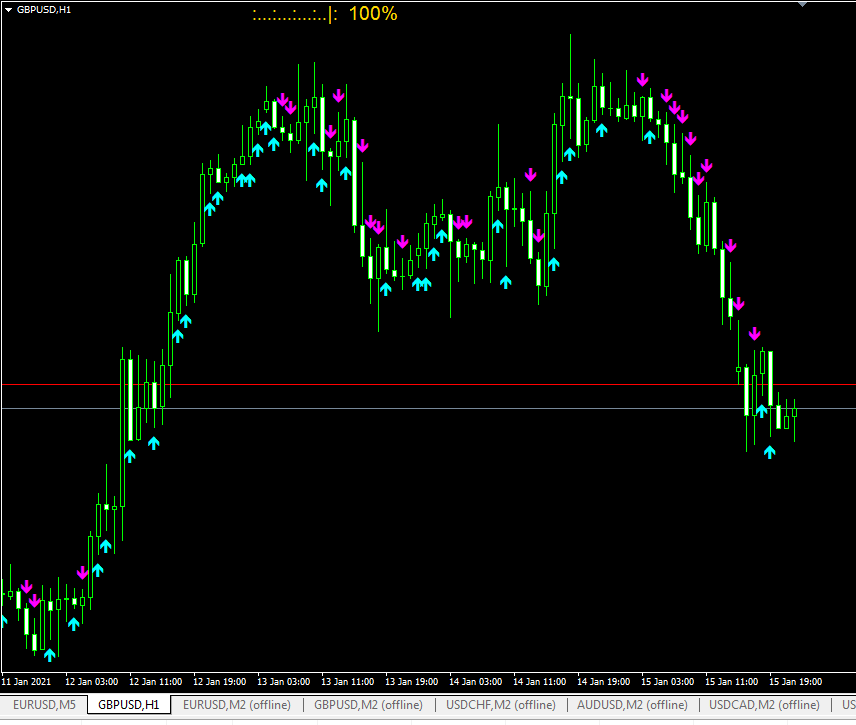Click the 14 Jan 11:00 time label
The image size is (856, 725).
click(x=539, y=682)
